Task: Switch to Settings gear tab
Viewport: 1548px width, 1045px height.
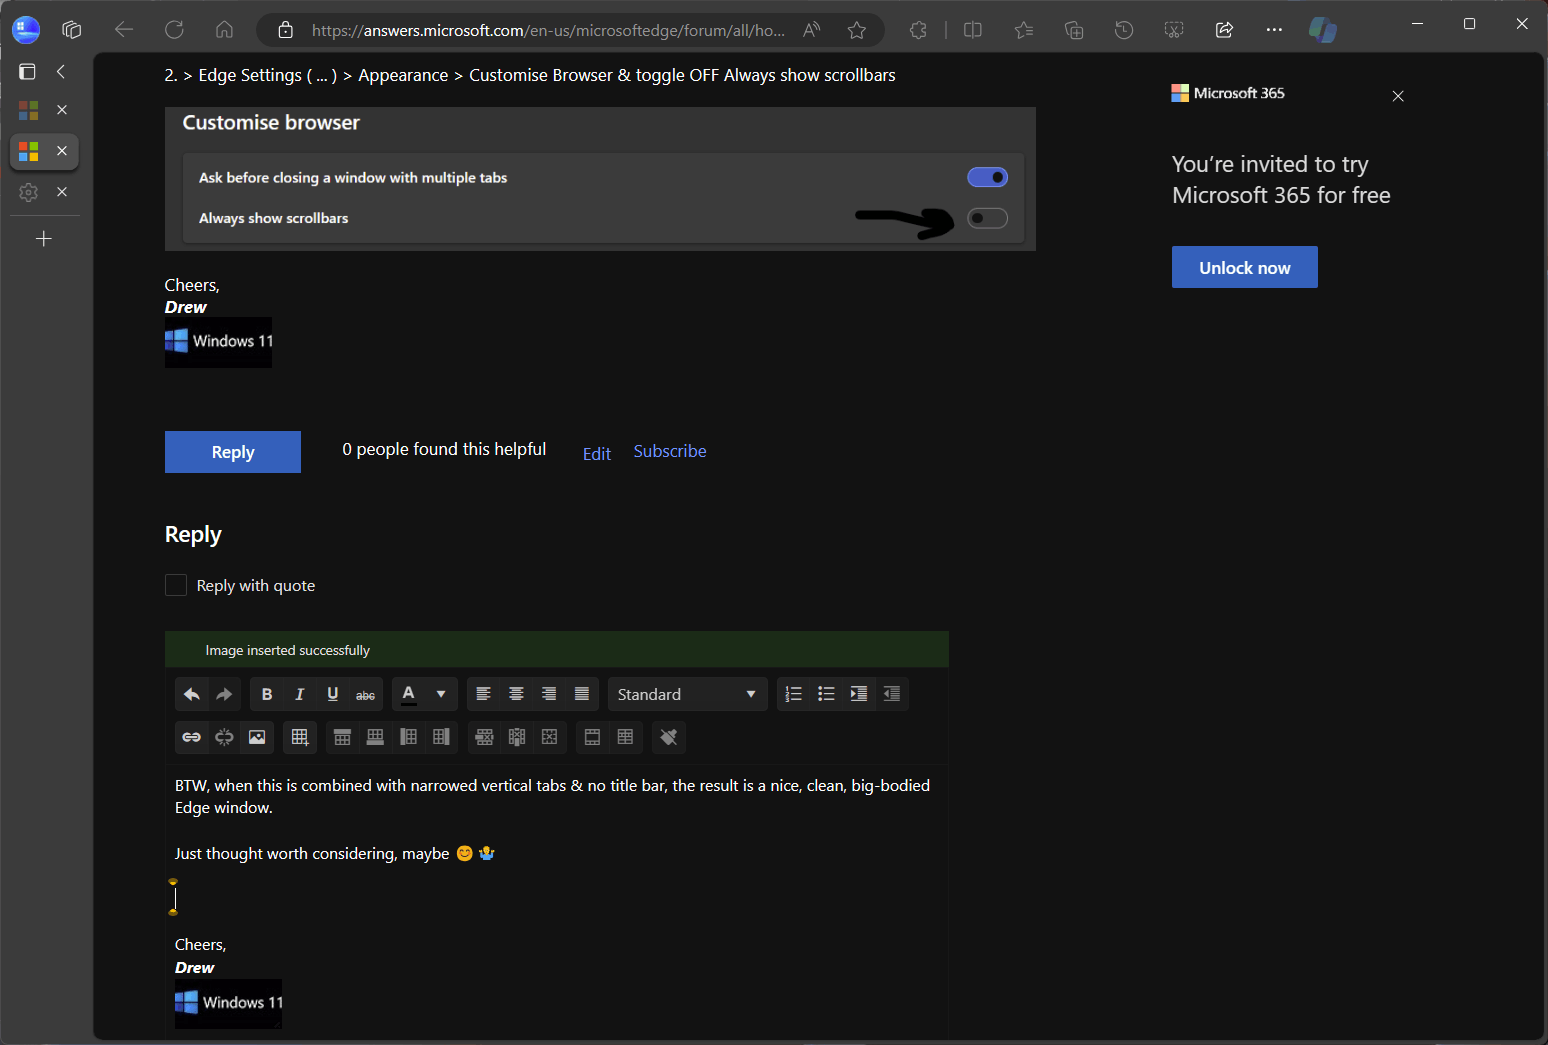Action: pyautogui.click(x=29, y=192)
